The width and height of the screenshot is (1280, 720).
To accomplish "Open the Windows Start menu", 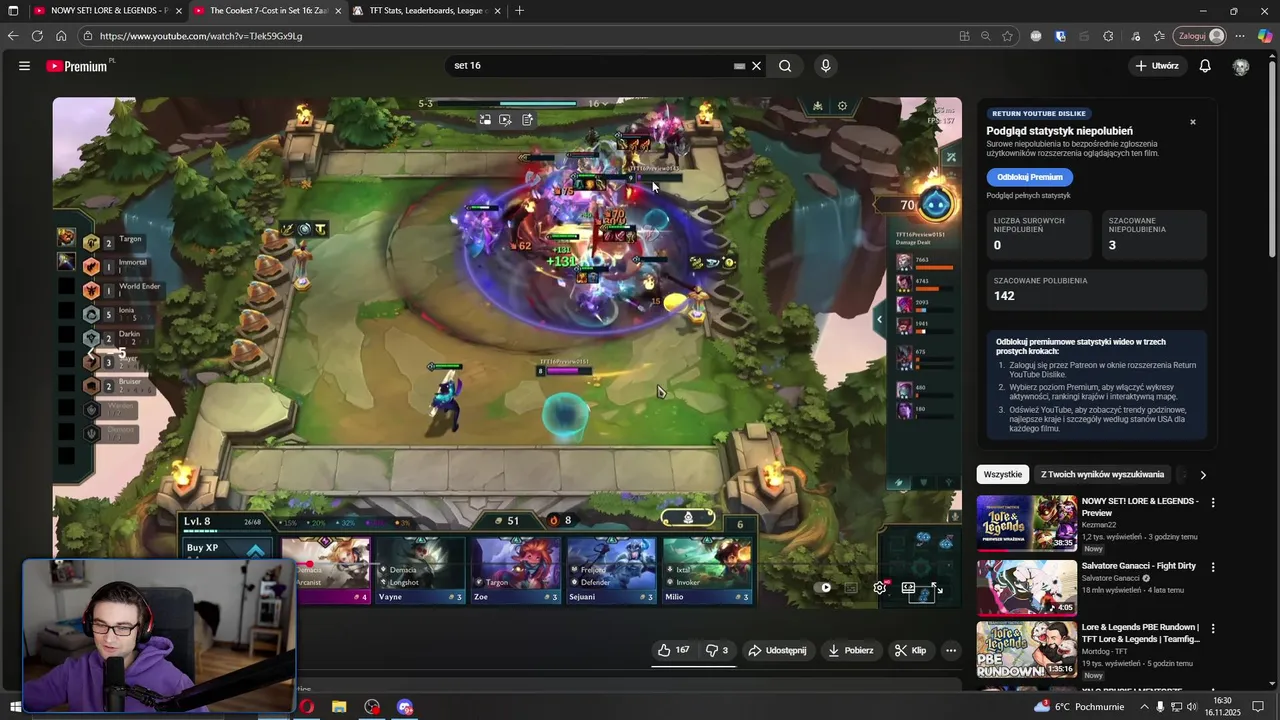I will click(x=15, y=707).
